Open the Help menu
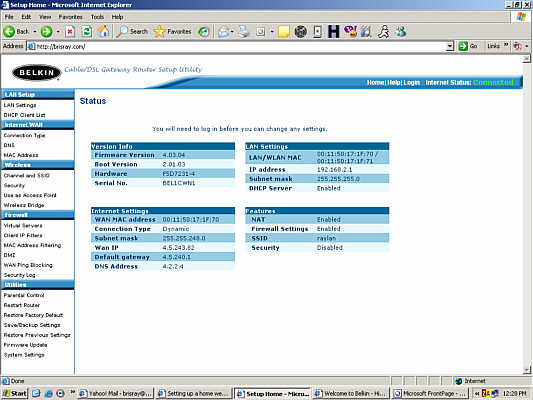 click(117, 17)
